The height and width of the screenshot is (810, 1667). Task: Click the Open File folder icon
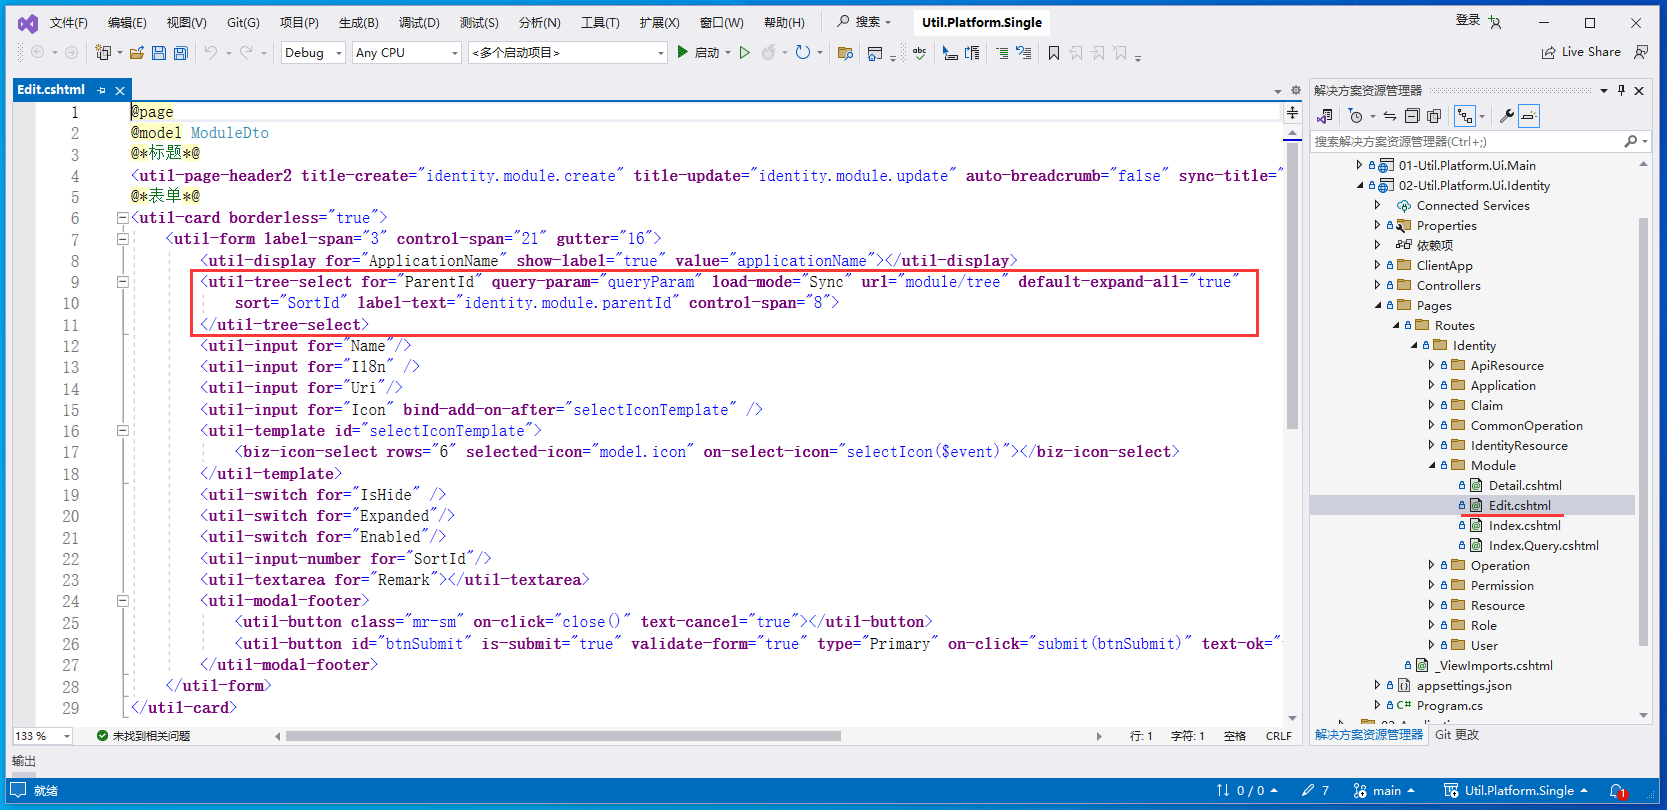pyautogui.click(x=137, y=52)
